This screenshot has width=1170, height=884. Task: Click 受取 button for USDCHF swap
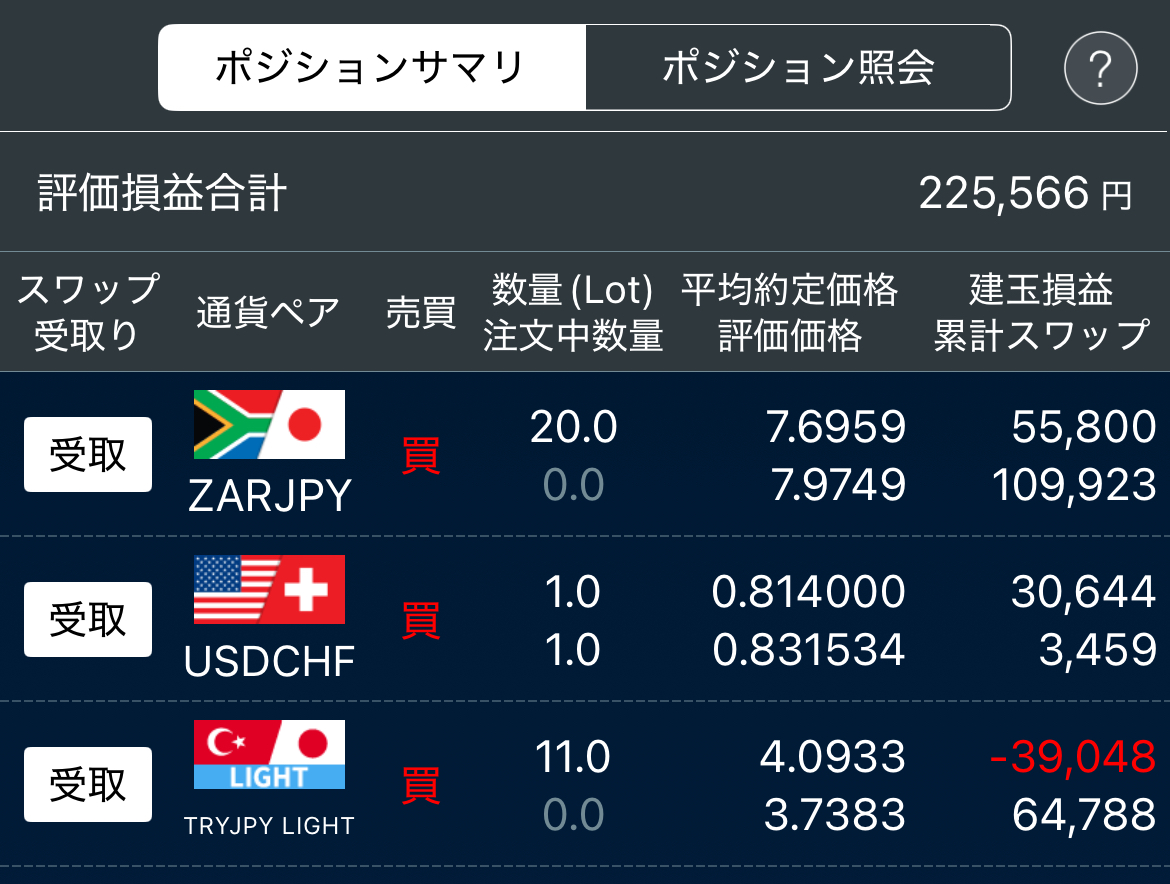(x=88, y=619)
